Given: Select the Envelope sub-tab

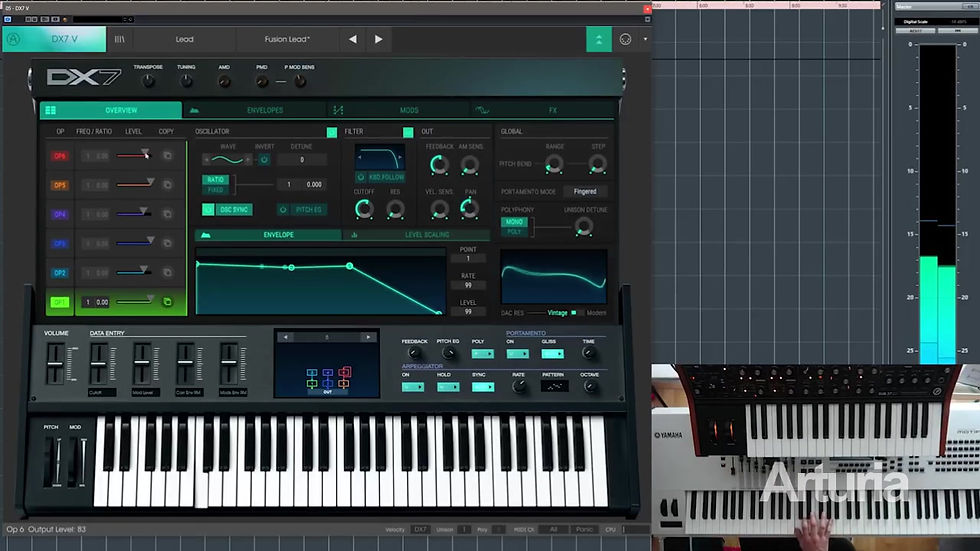Looking at the screenshot, I should coord(269,235).
